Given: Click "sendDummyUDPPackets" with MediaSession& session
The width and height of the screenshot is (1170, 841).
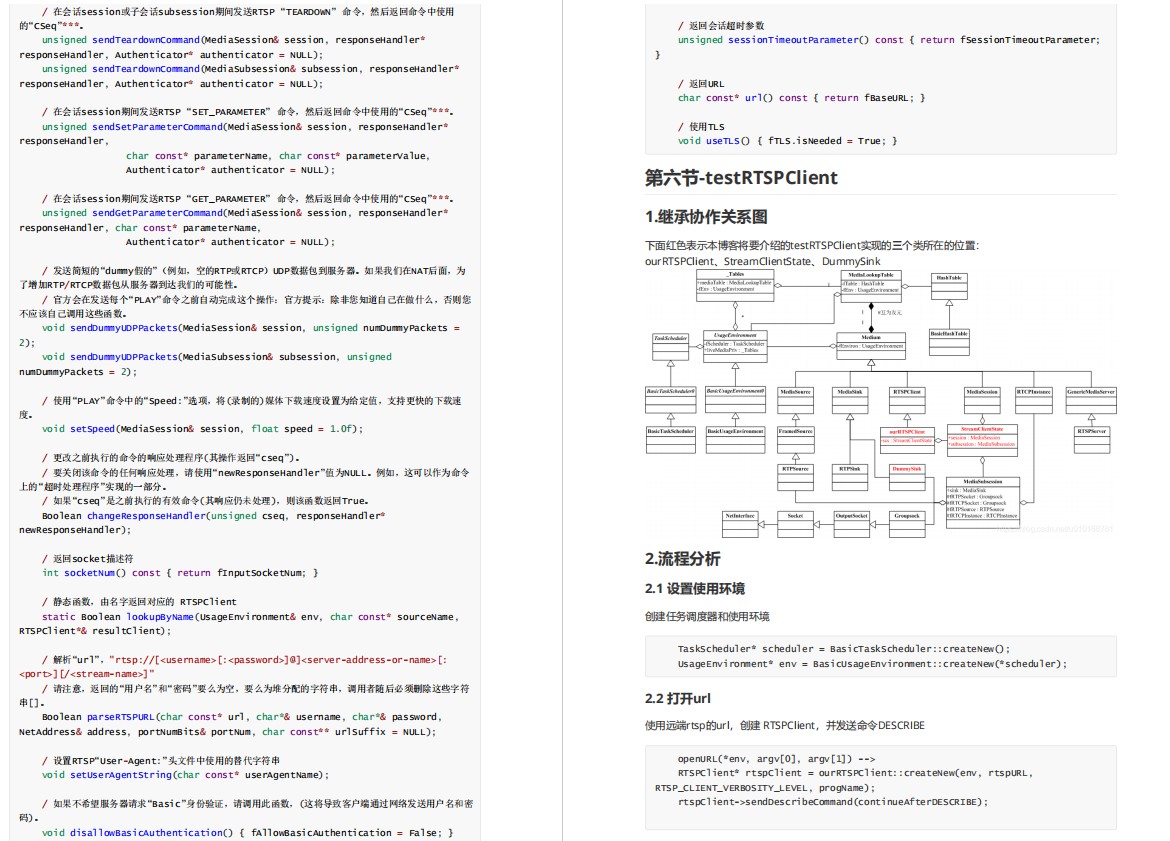Looking at the screenshot, I should (124, 328).
